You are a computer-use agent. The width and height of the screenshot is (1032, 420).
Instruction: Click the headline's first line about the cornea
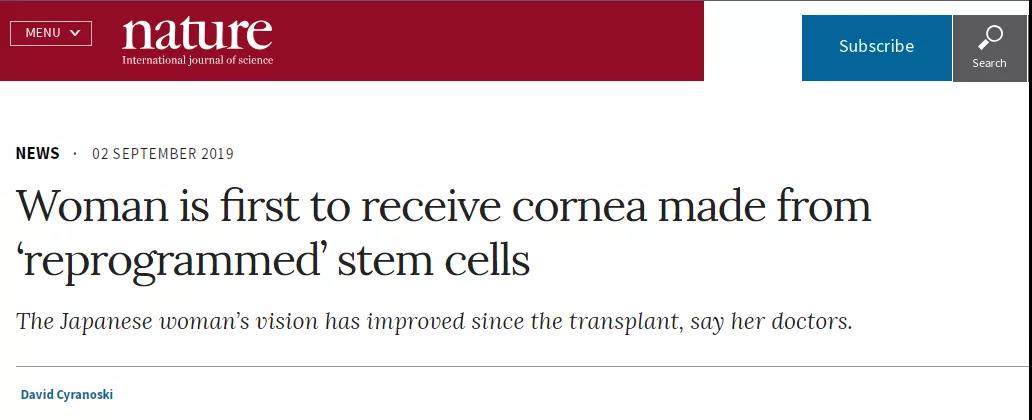point(444,205)
